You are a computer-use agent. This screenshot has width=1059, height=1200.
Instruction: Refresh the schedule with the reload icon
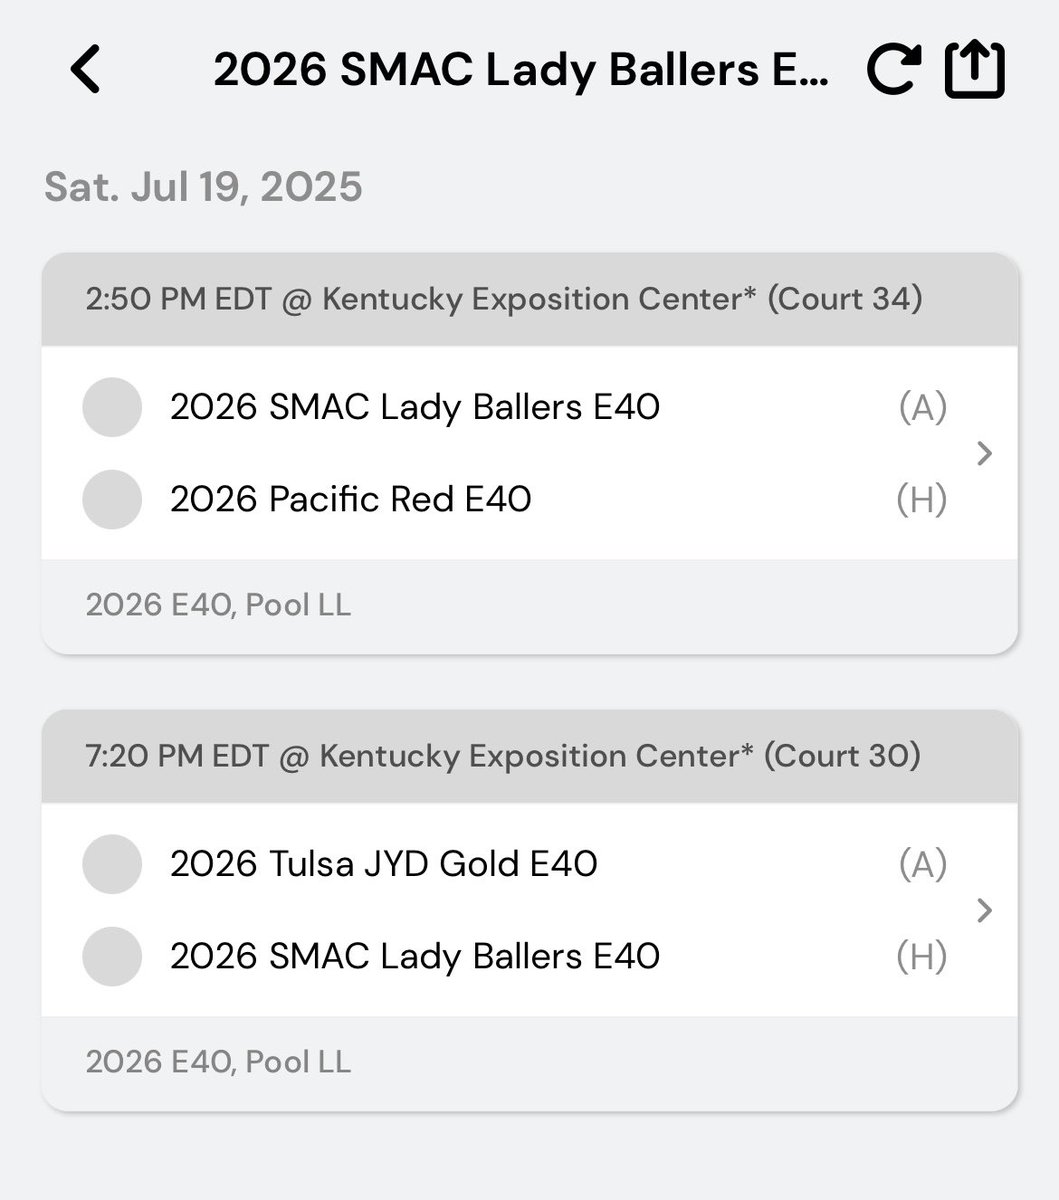tap(892, 70)
